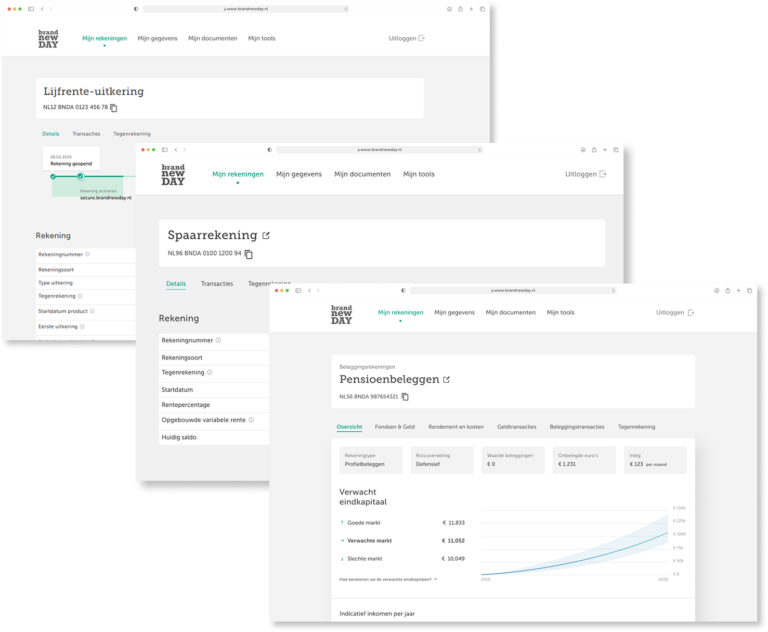Select Transacties tab under Spaarrekening
The image size is (768, 632).
(x=217, y=284)
